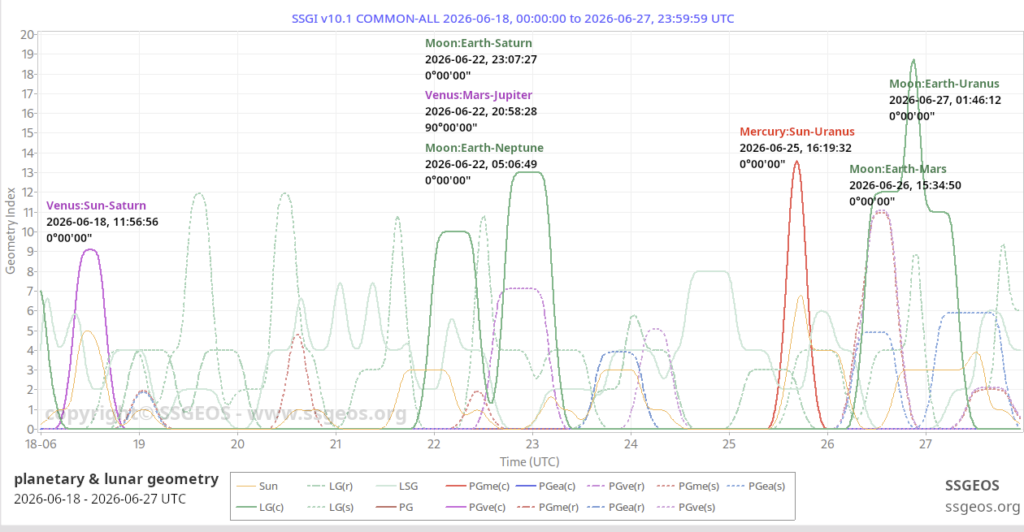Toggle the PGve(r) legend entry

(616, 486)
